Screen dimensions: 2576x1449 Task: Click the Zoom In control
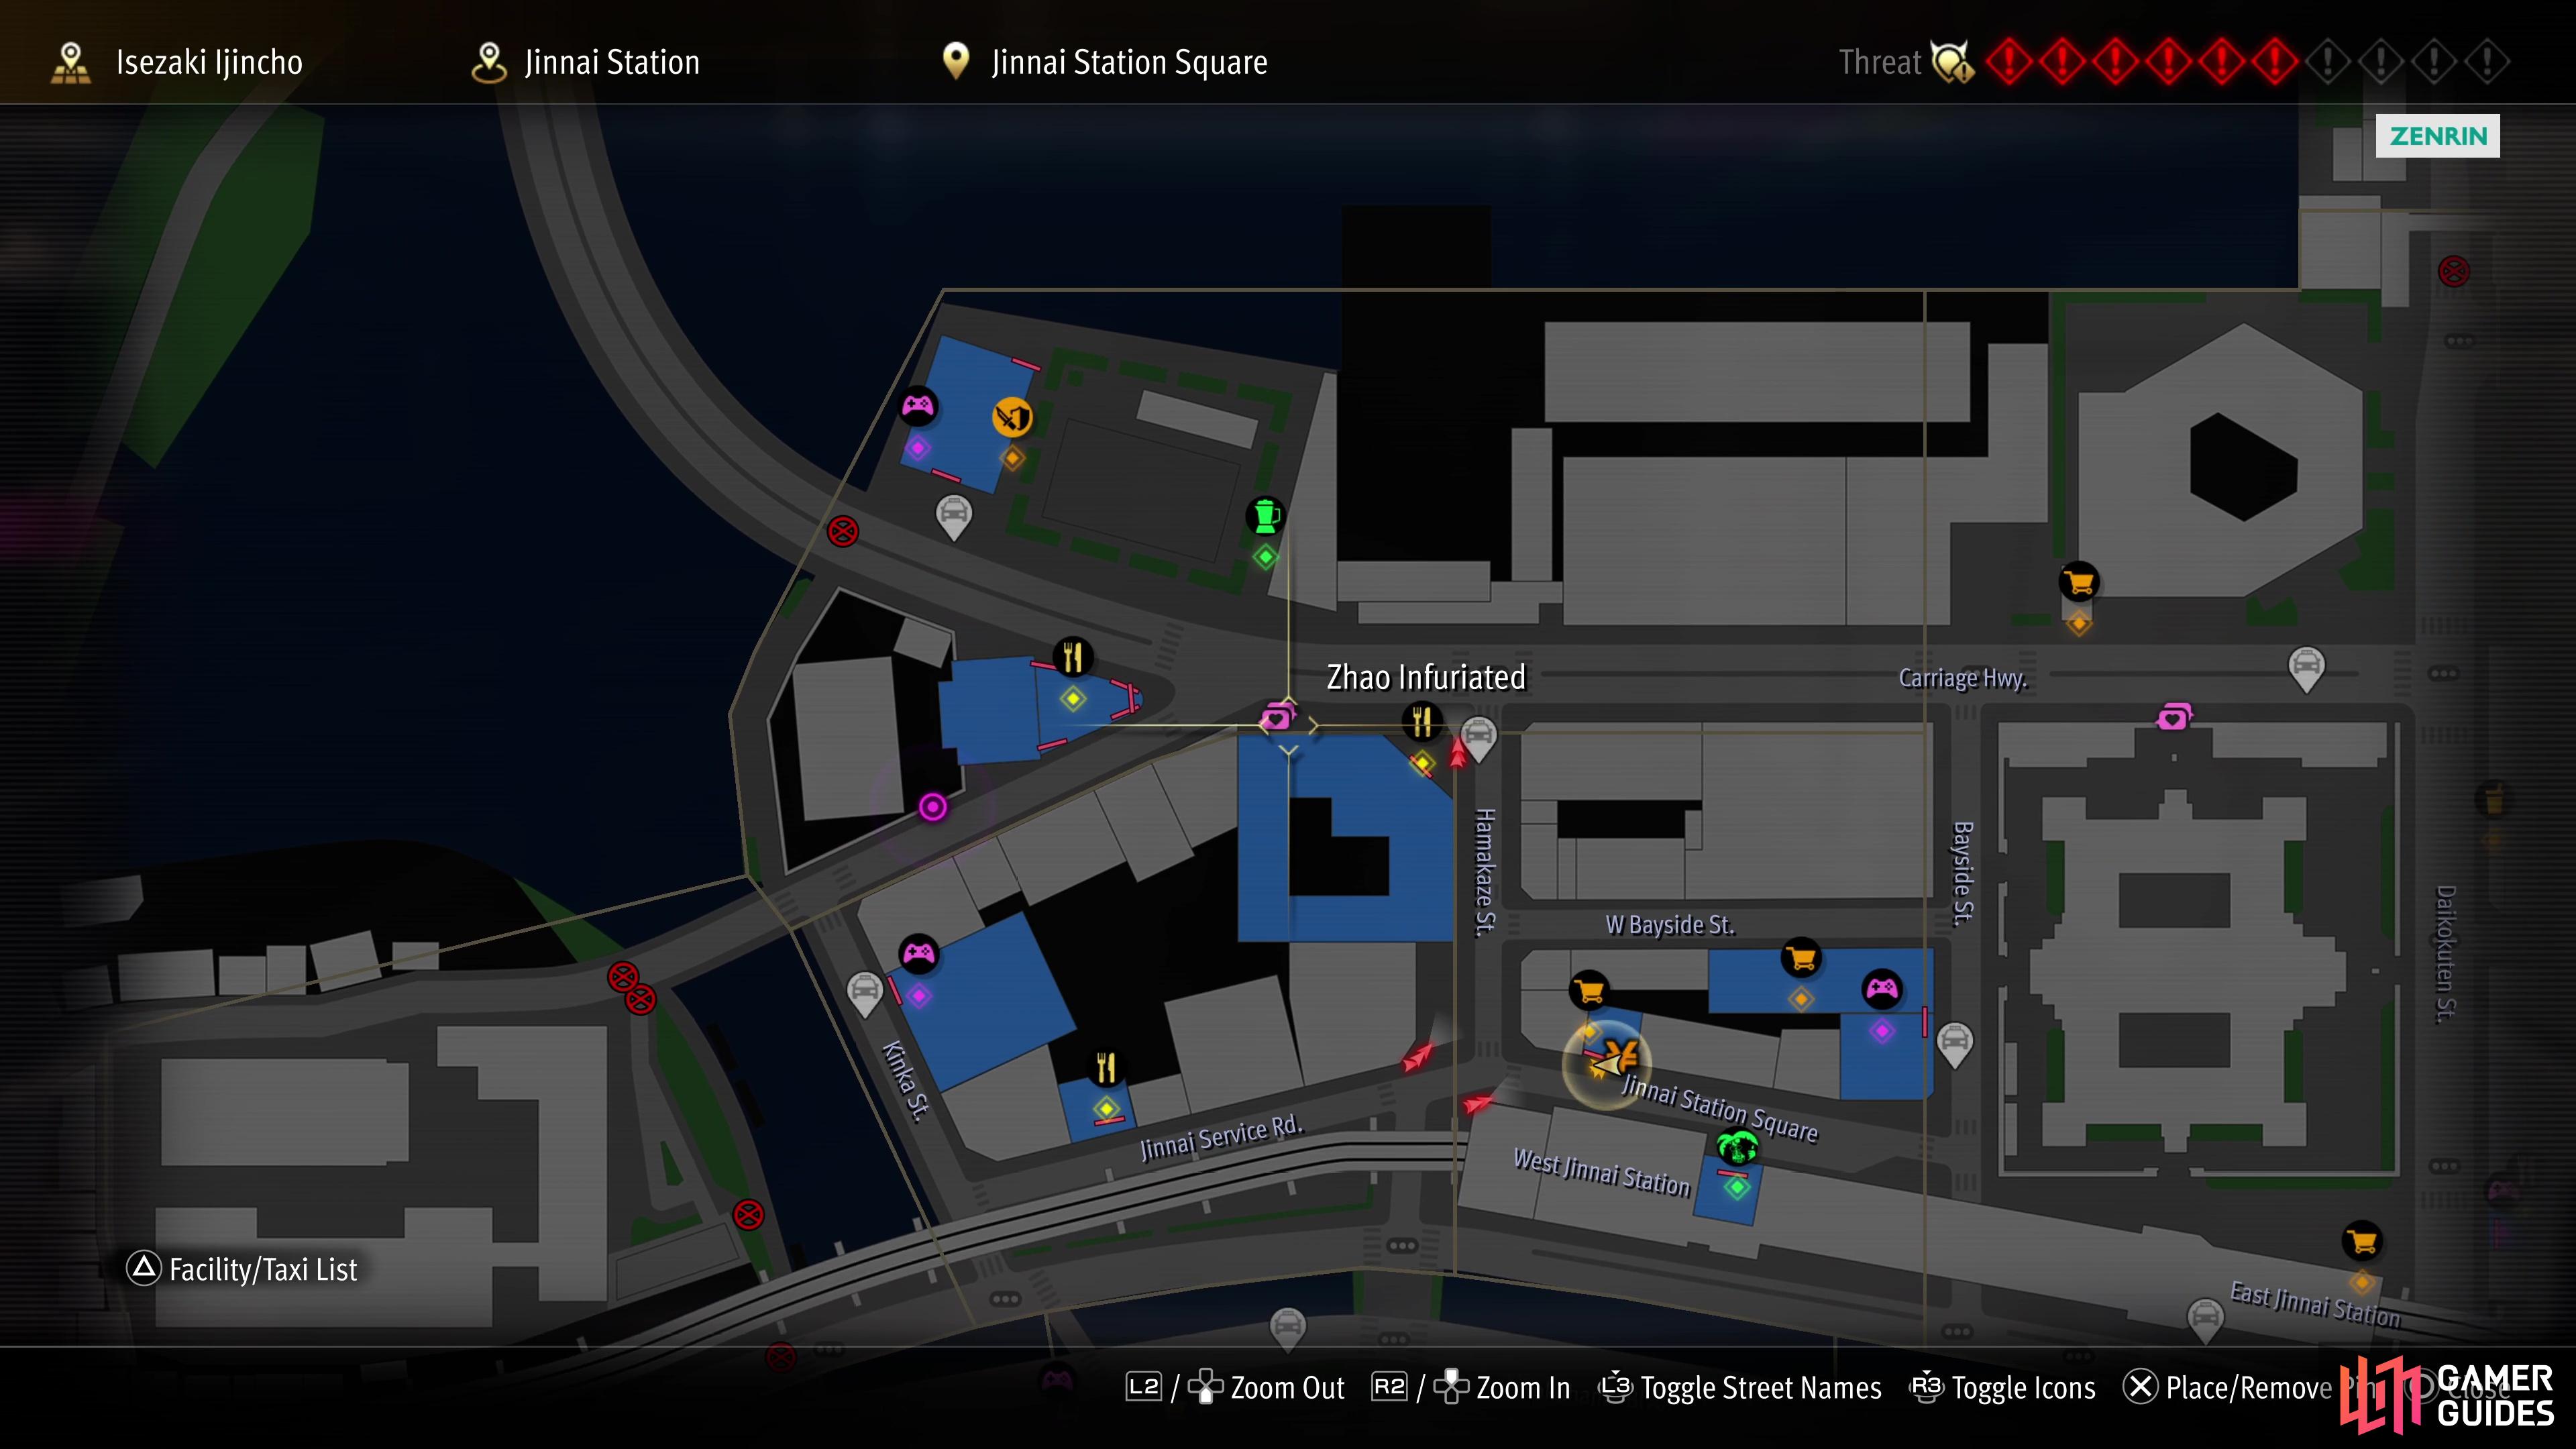1471,1388
